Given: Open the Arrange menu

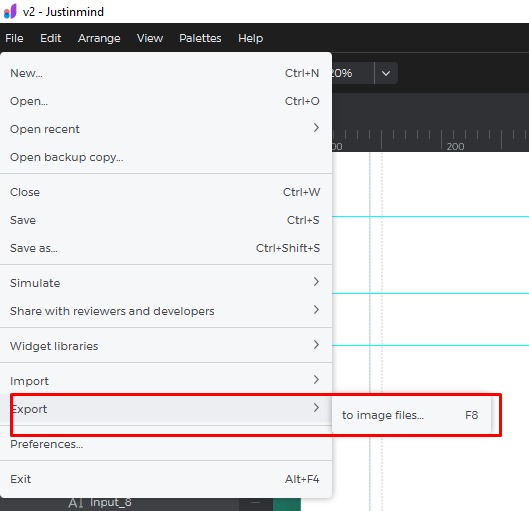Looking at the screenshot, I should [x=99, y=38].
